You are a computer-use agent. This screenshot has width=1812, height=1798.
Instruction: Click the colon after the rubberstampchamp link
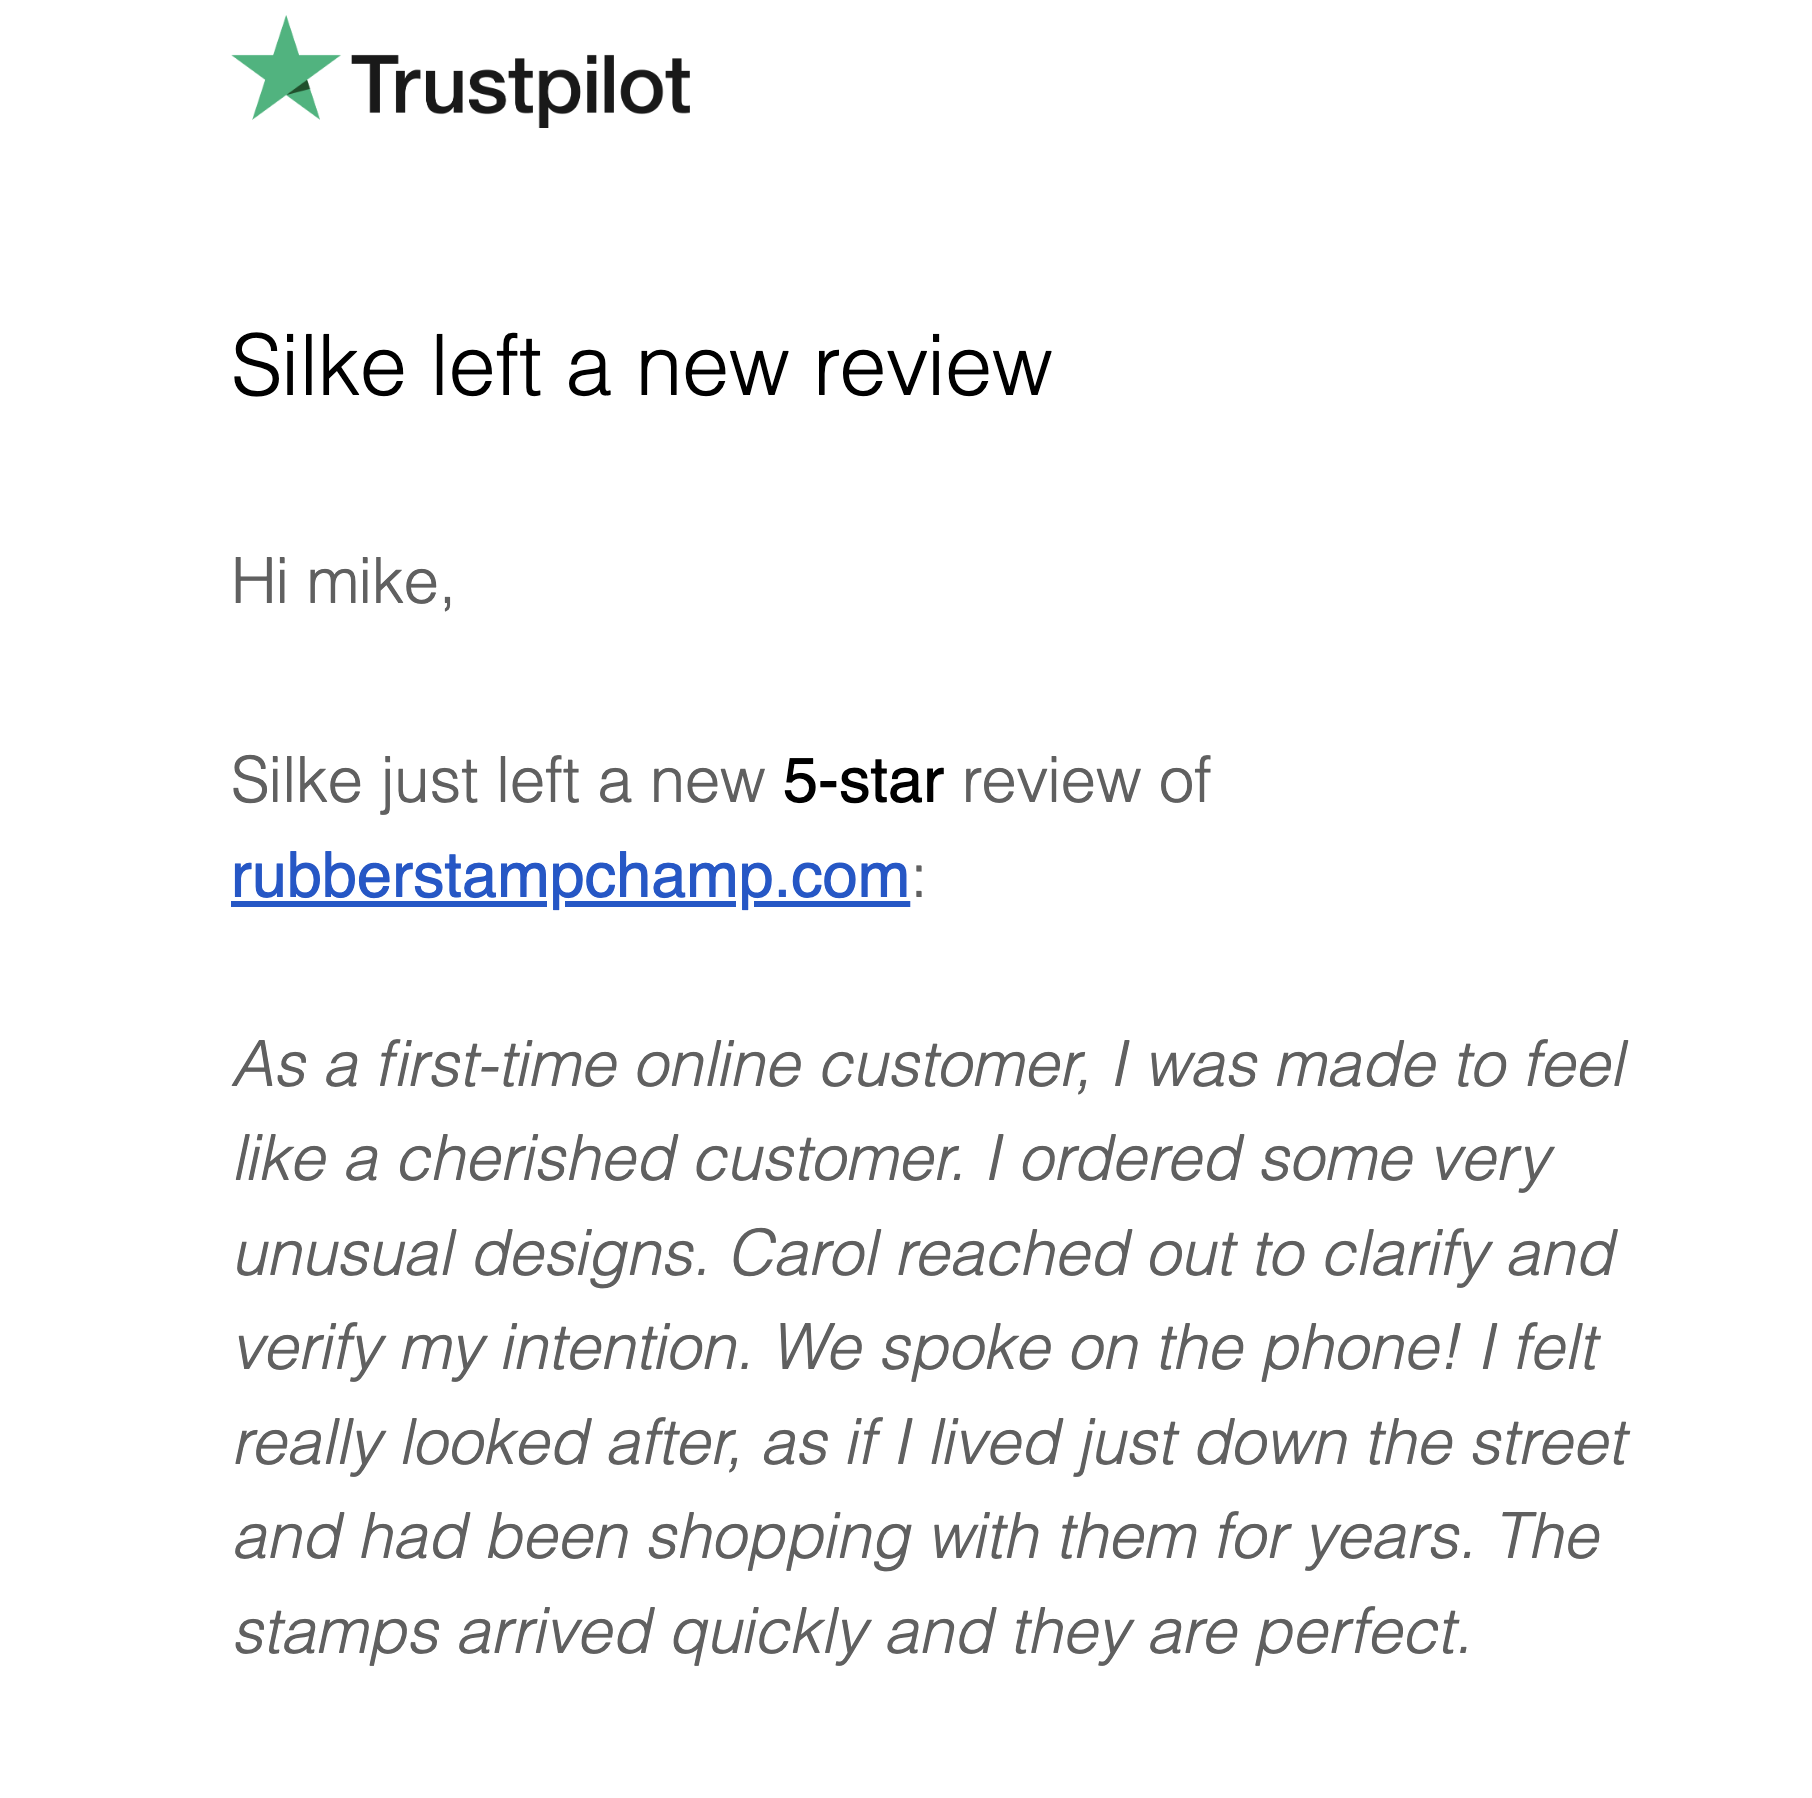click(x=918, y=880)
